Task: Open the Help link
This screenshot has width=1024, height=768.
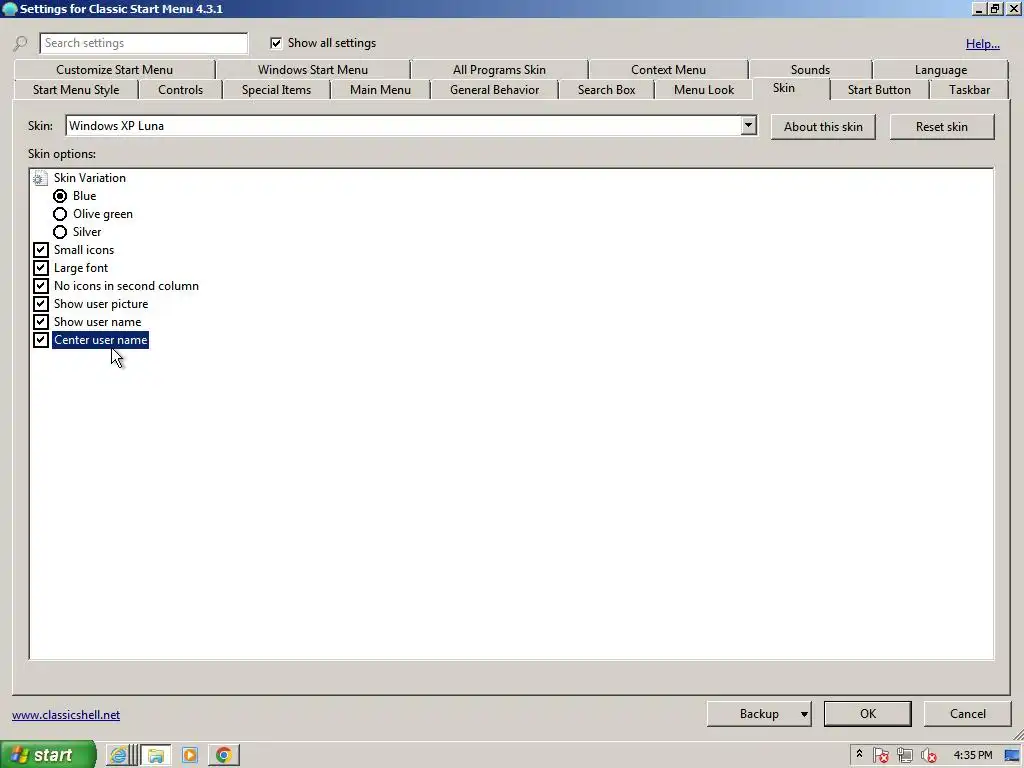Action: [982, 44]
